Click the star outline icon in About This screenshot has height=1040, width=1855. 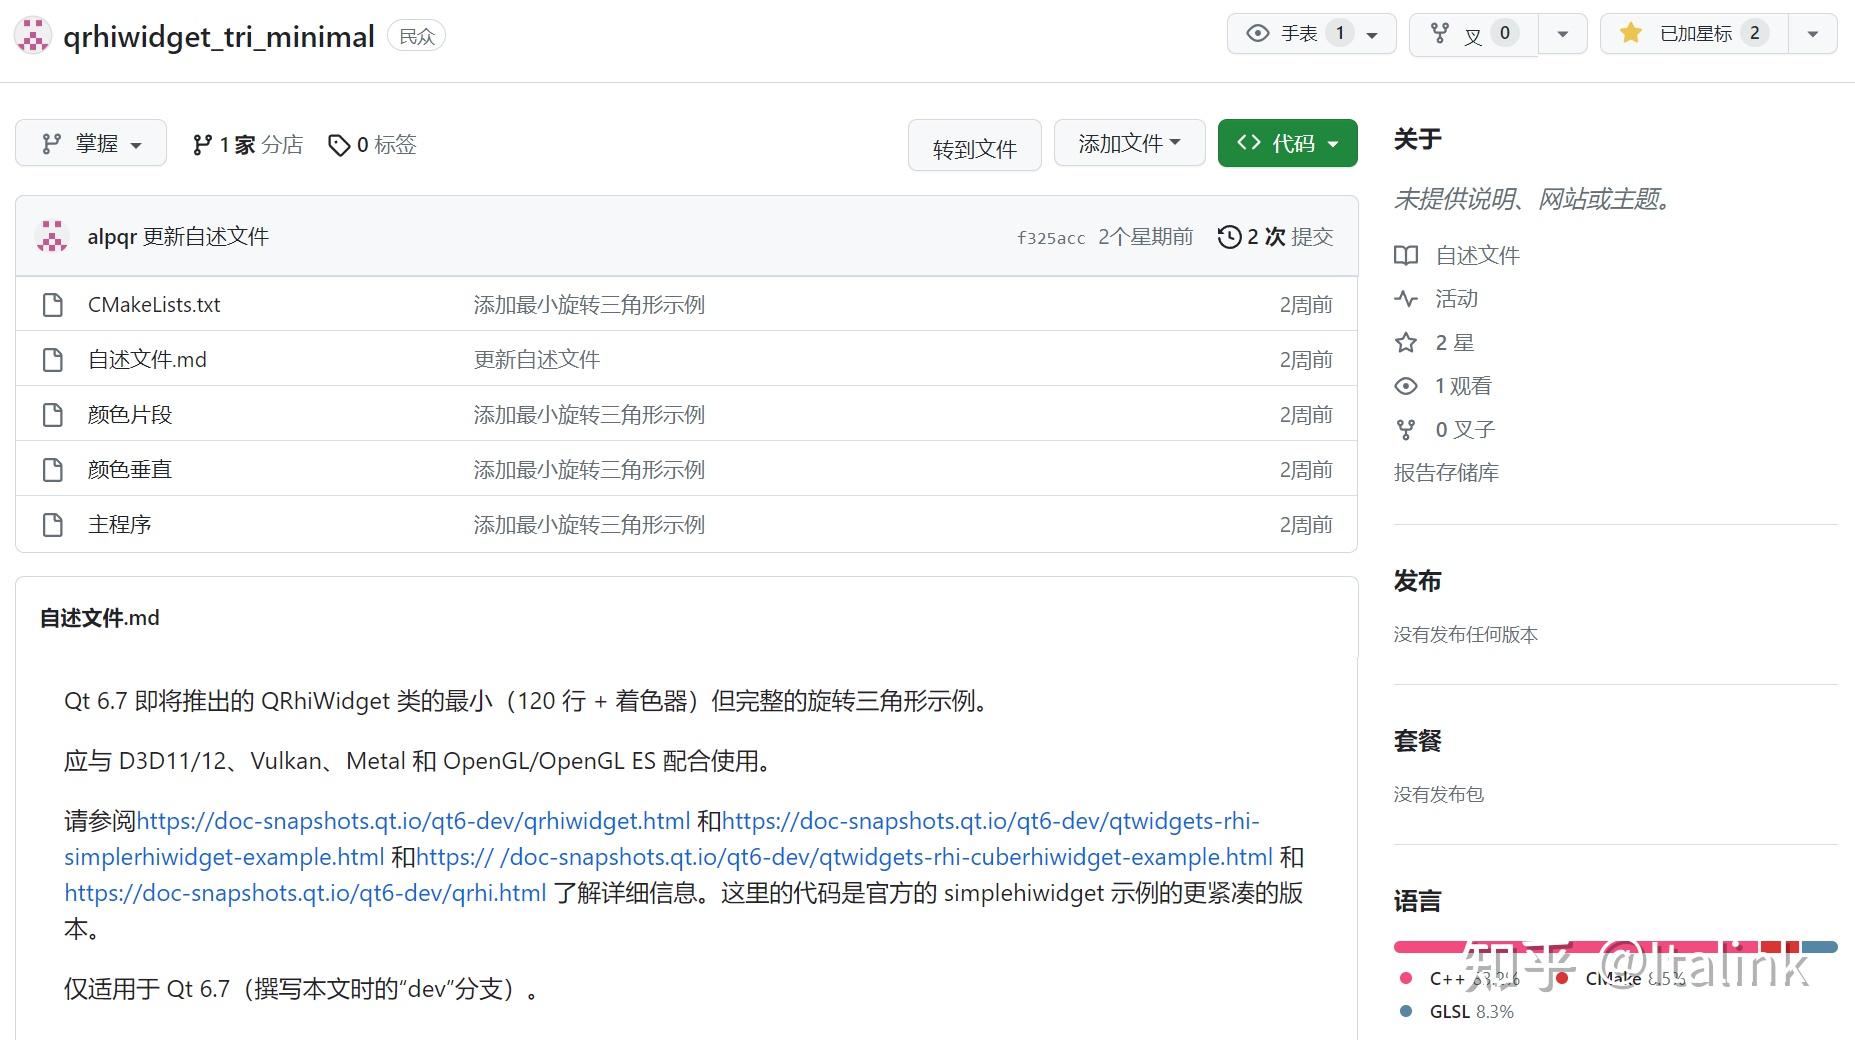point(1406,343)
